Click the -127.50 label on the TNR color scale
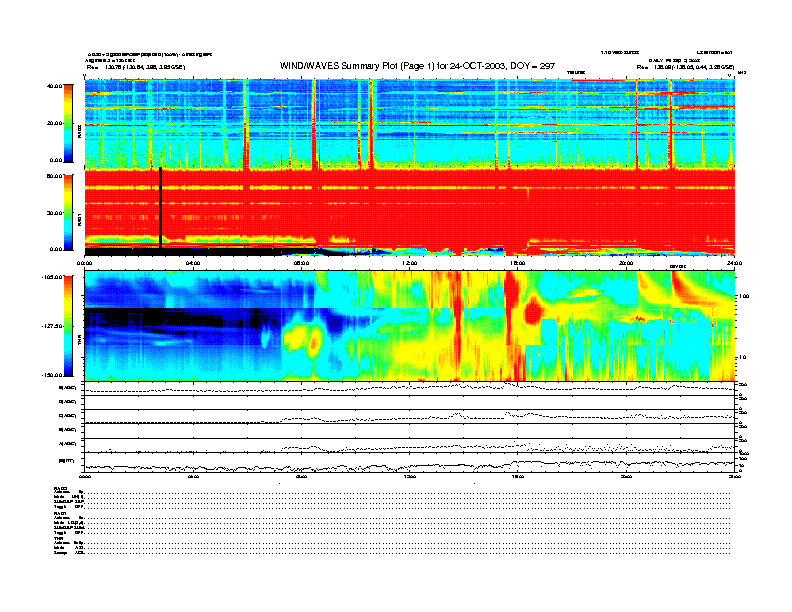 tap(52, 326)
